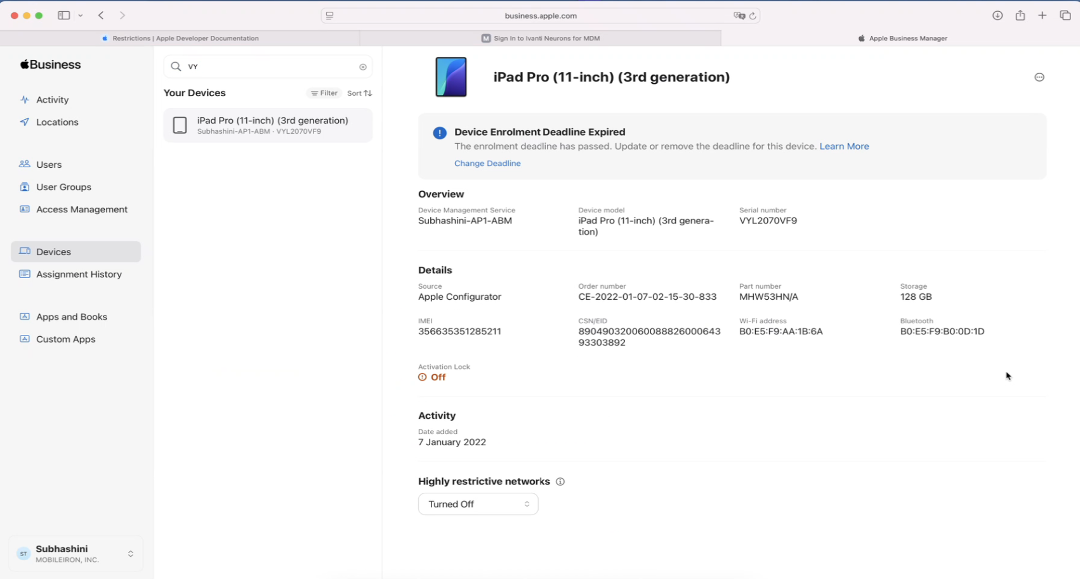The image size is (1080, 580).
Task: Click the Change Deadline link
Action: pyautogui.click(x=487, y=163)
